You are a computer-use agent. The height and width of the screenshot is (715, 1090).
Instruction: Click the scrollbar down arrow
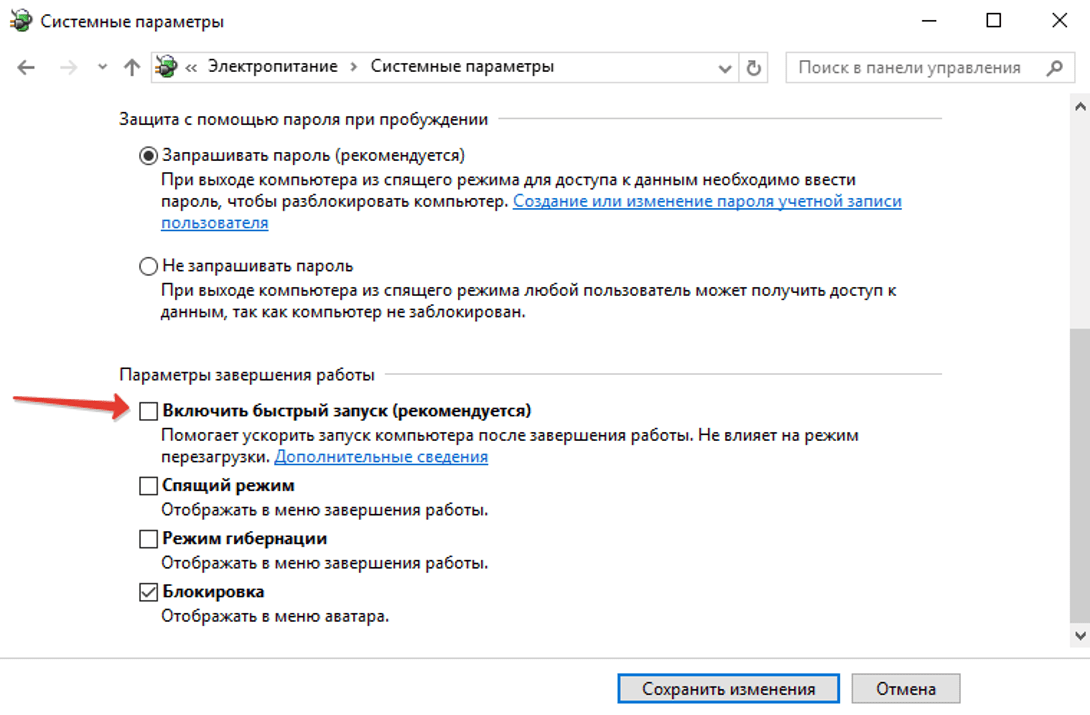1080,635
